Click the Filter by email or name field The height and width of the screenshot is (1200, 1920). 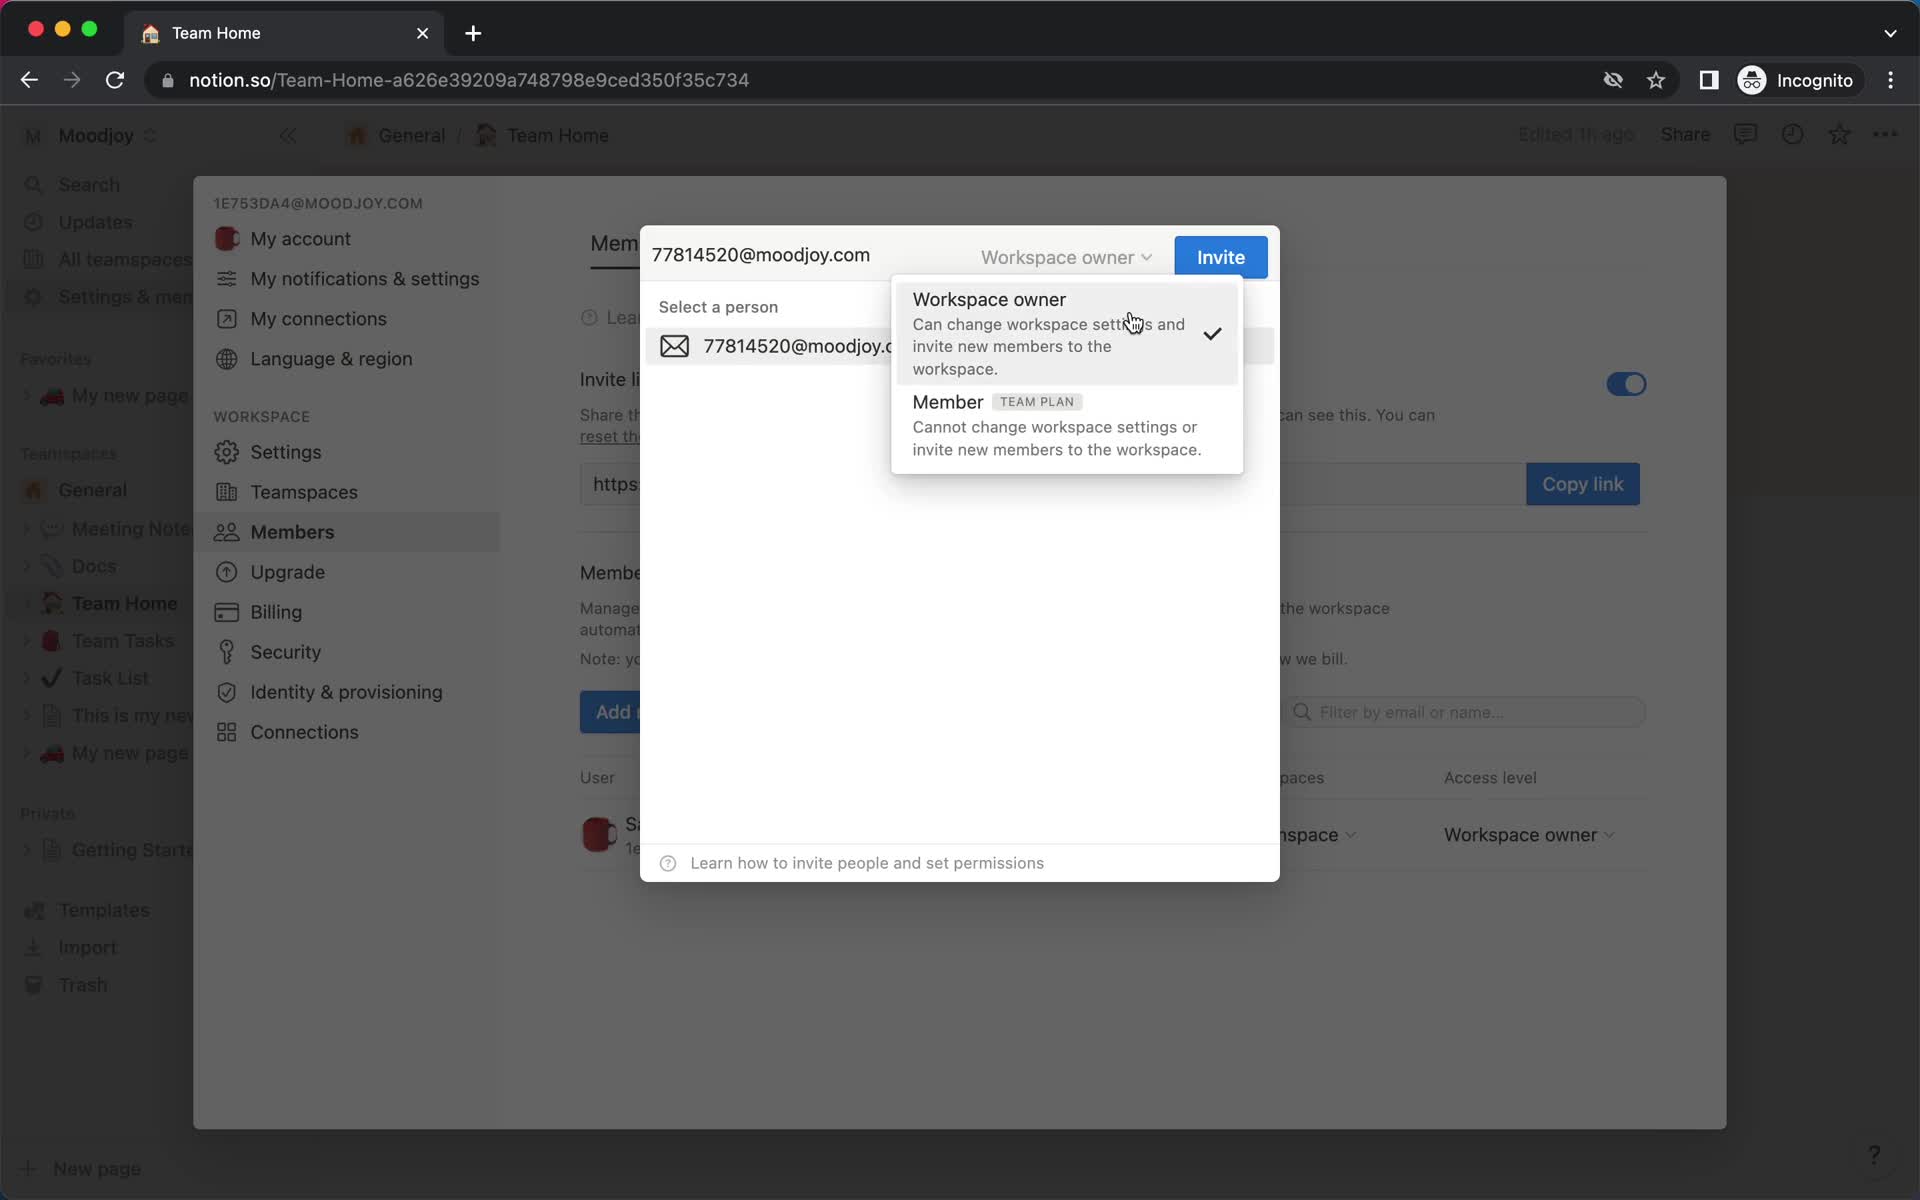click(x=1466, y=712)
